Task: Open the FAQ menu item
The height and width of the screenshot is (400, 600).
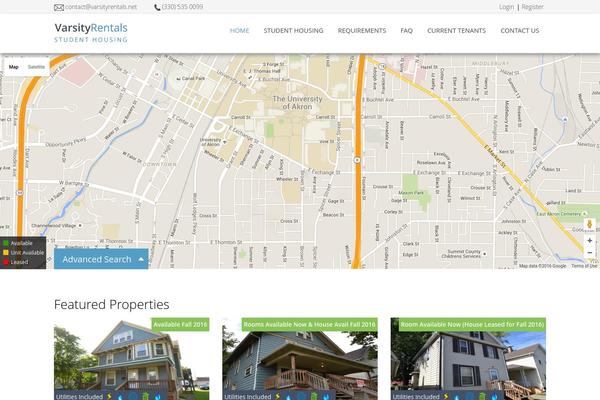Action: click(406, 31)
